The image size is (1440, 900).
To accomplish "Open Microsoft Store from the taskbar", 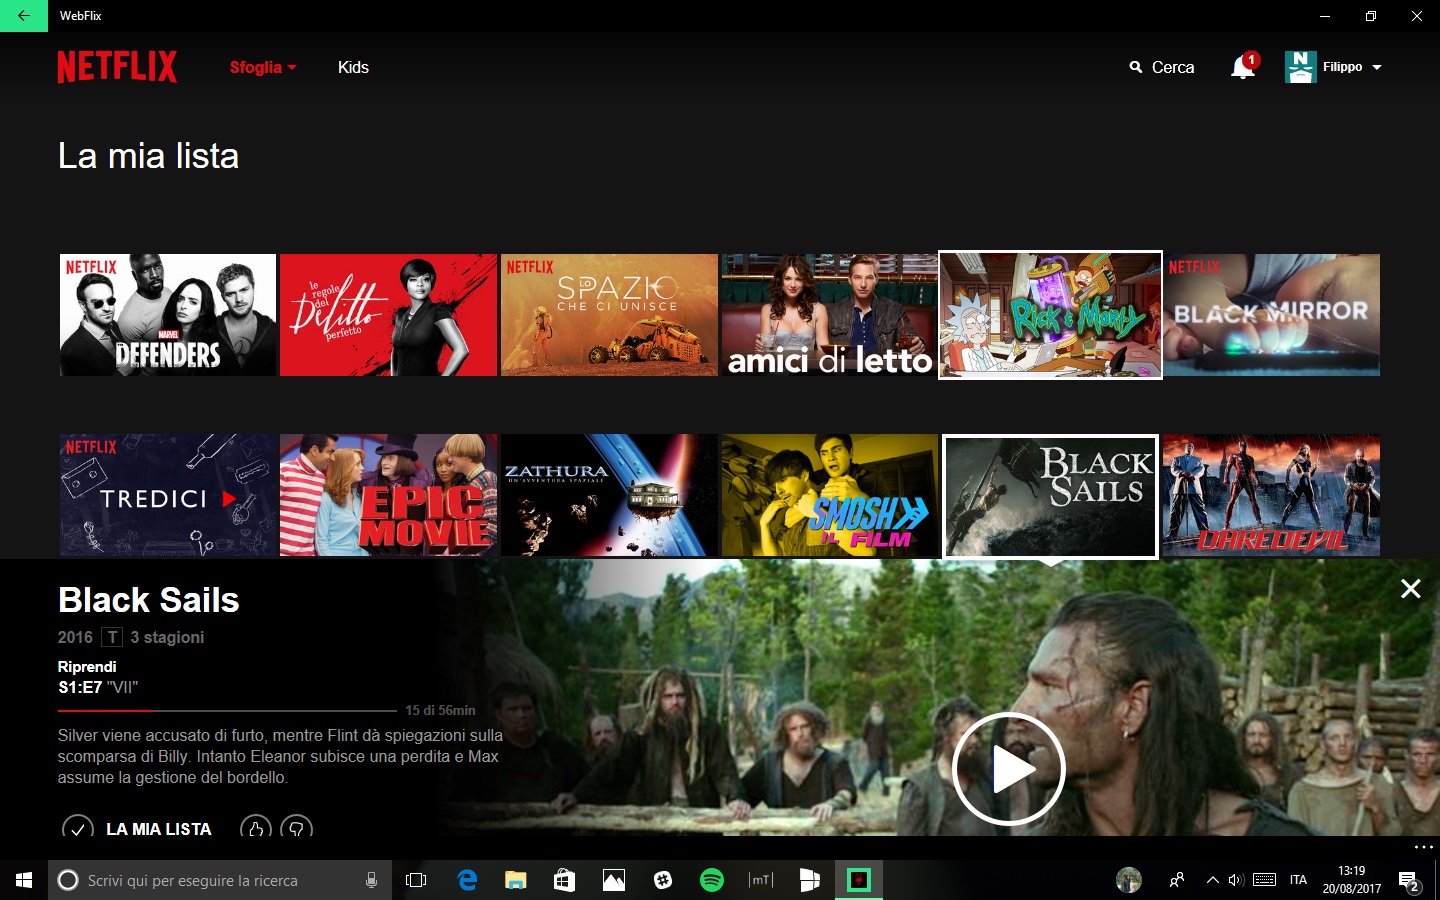I will click(564, 880).
